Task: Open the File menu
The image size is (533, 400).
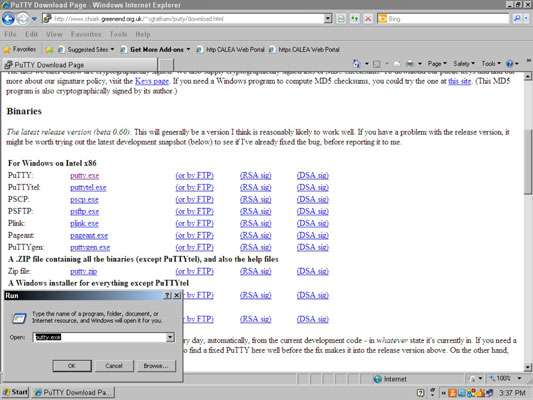Action: tap(10, 34)
